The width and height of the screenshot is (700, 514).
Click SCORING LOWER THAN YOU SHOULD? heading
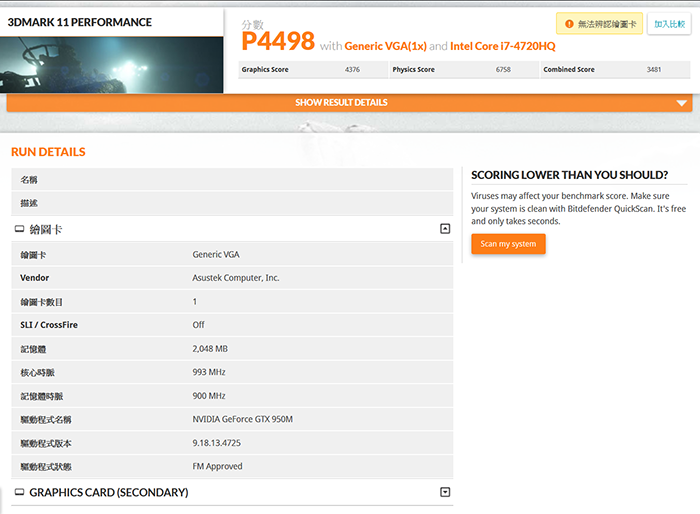tap(570, 175)
